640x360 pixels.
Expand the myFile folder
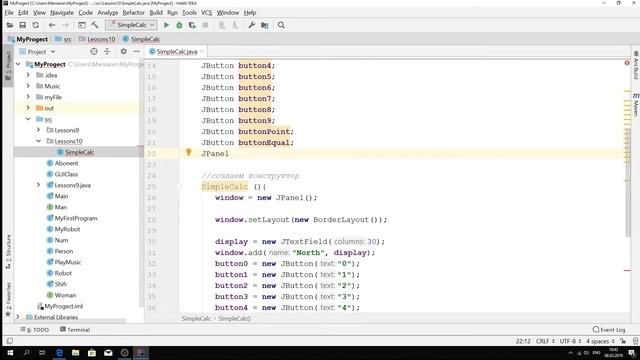tap(28, 97)
